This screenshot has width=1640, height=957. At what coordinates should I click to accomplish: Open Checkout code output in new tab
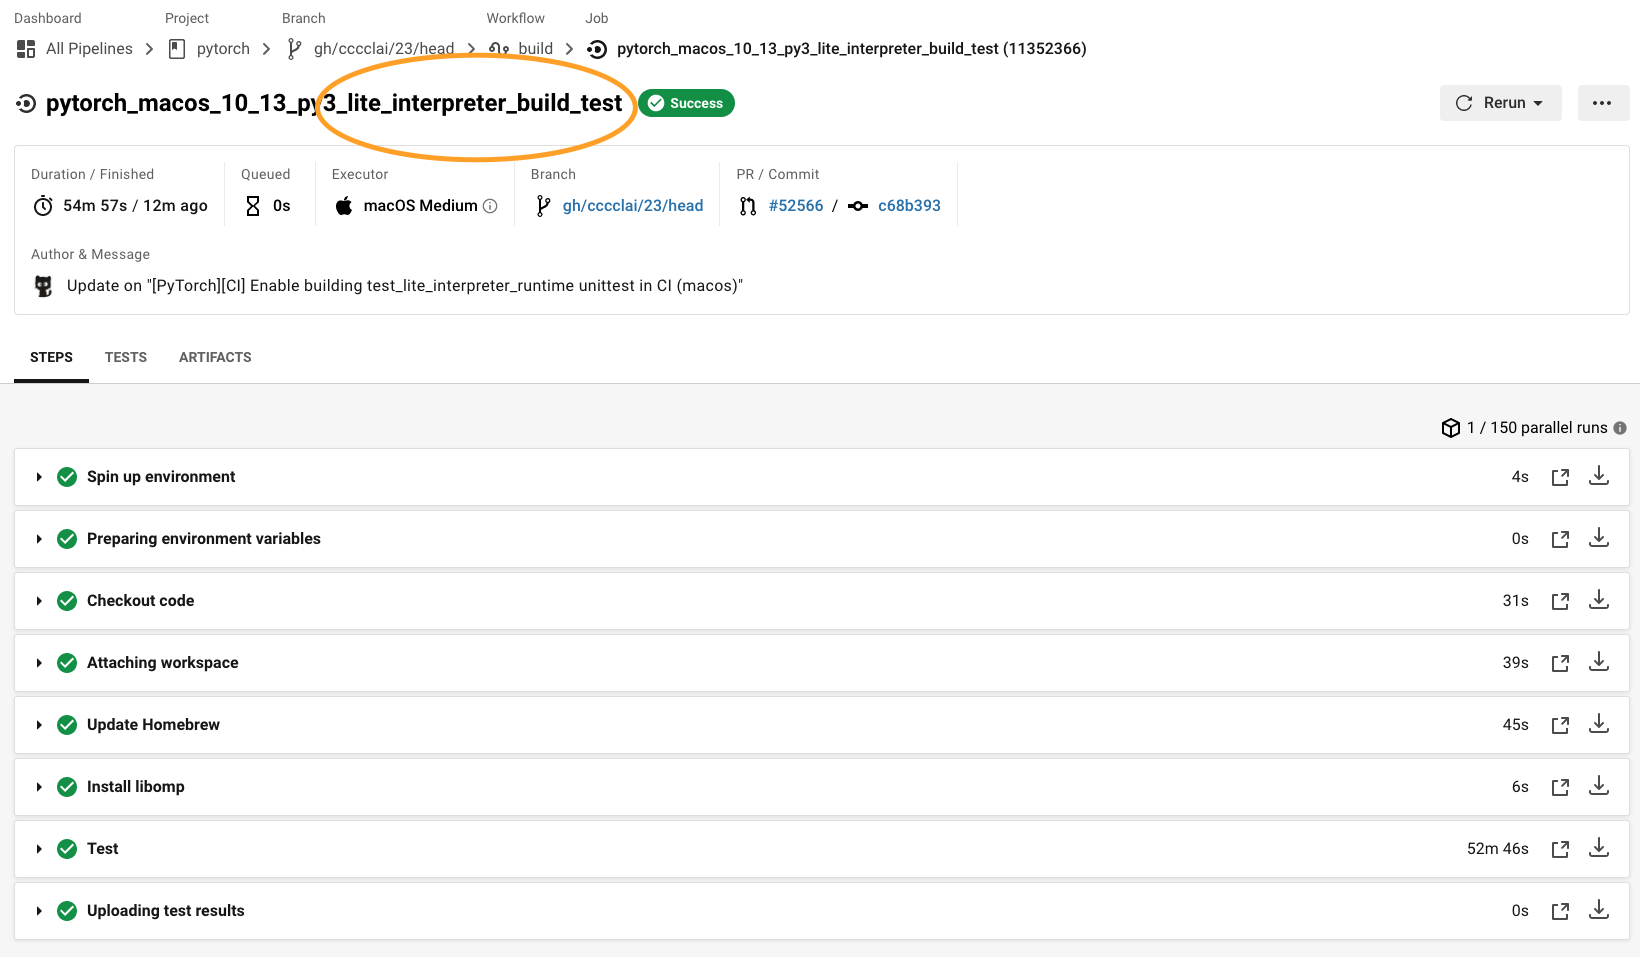[1560, 601]
